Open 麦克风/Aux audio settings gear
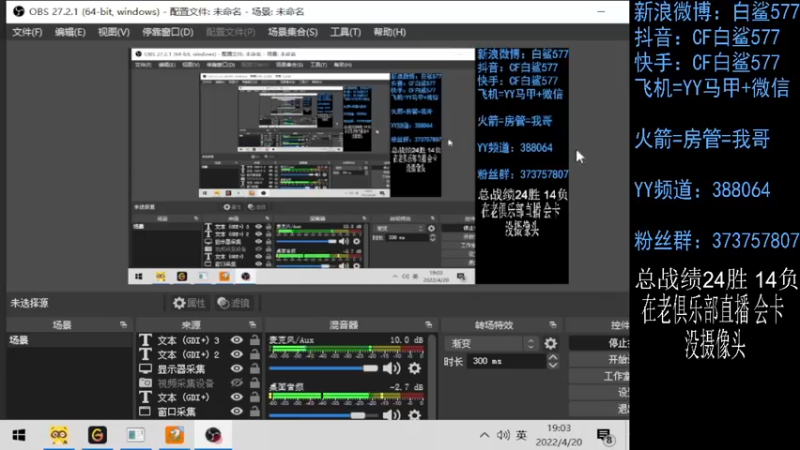Screen dimensions: 800x450 [x=414, y=368]
